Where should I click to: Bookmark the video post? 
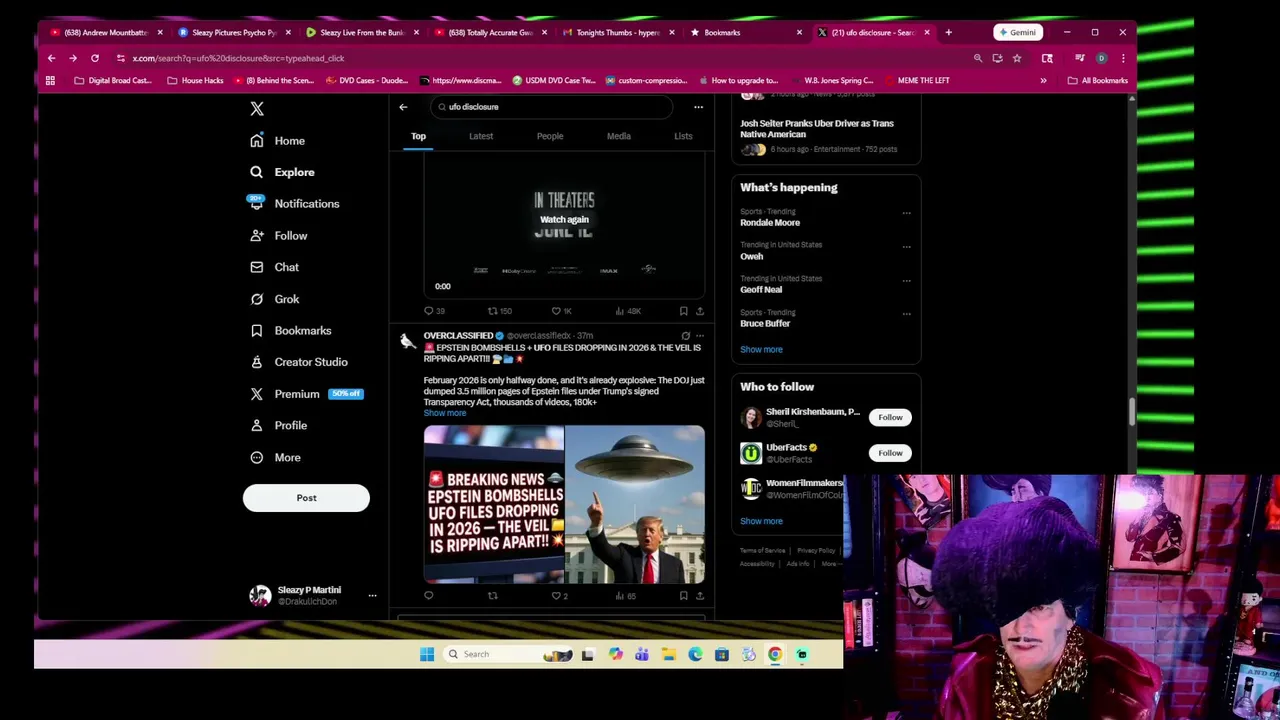(x=683, y=311)
